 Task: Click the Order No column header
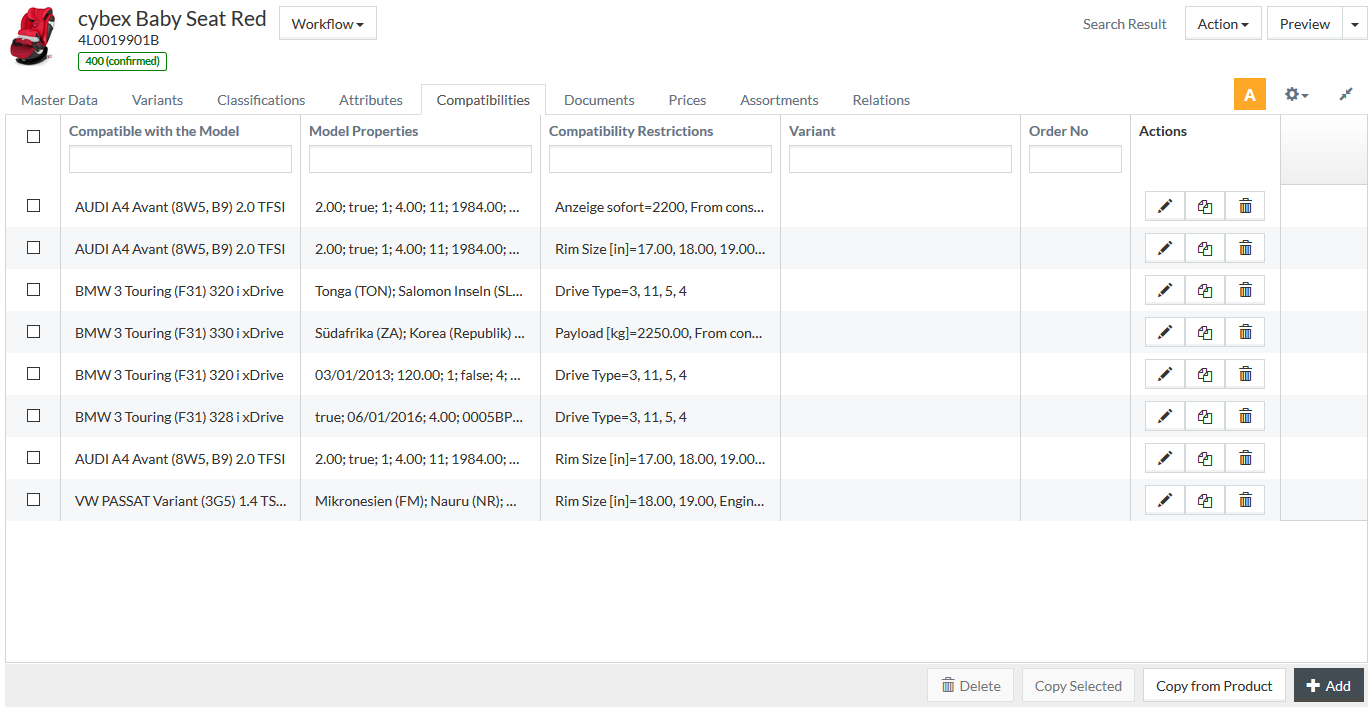[1058, 131]
